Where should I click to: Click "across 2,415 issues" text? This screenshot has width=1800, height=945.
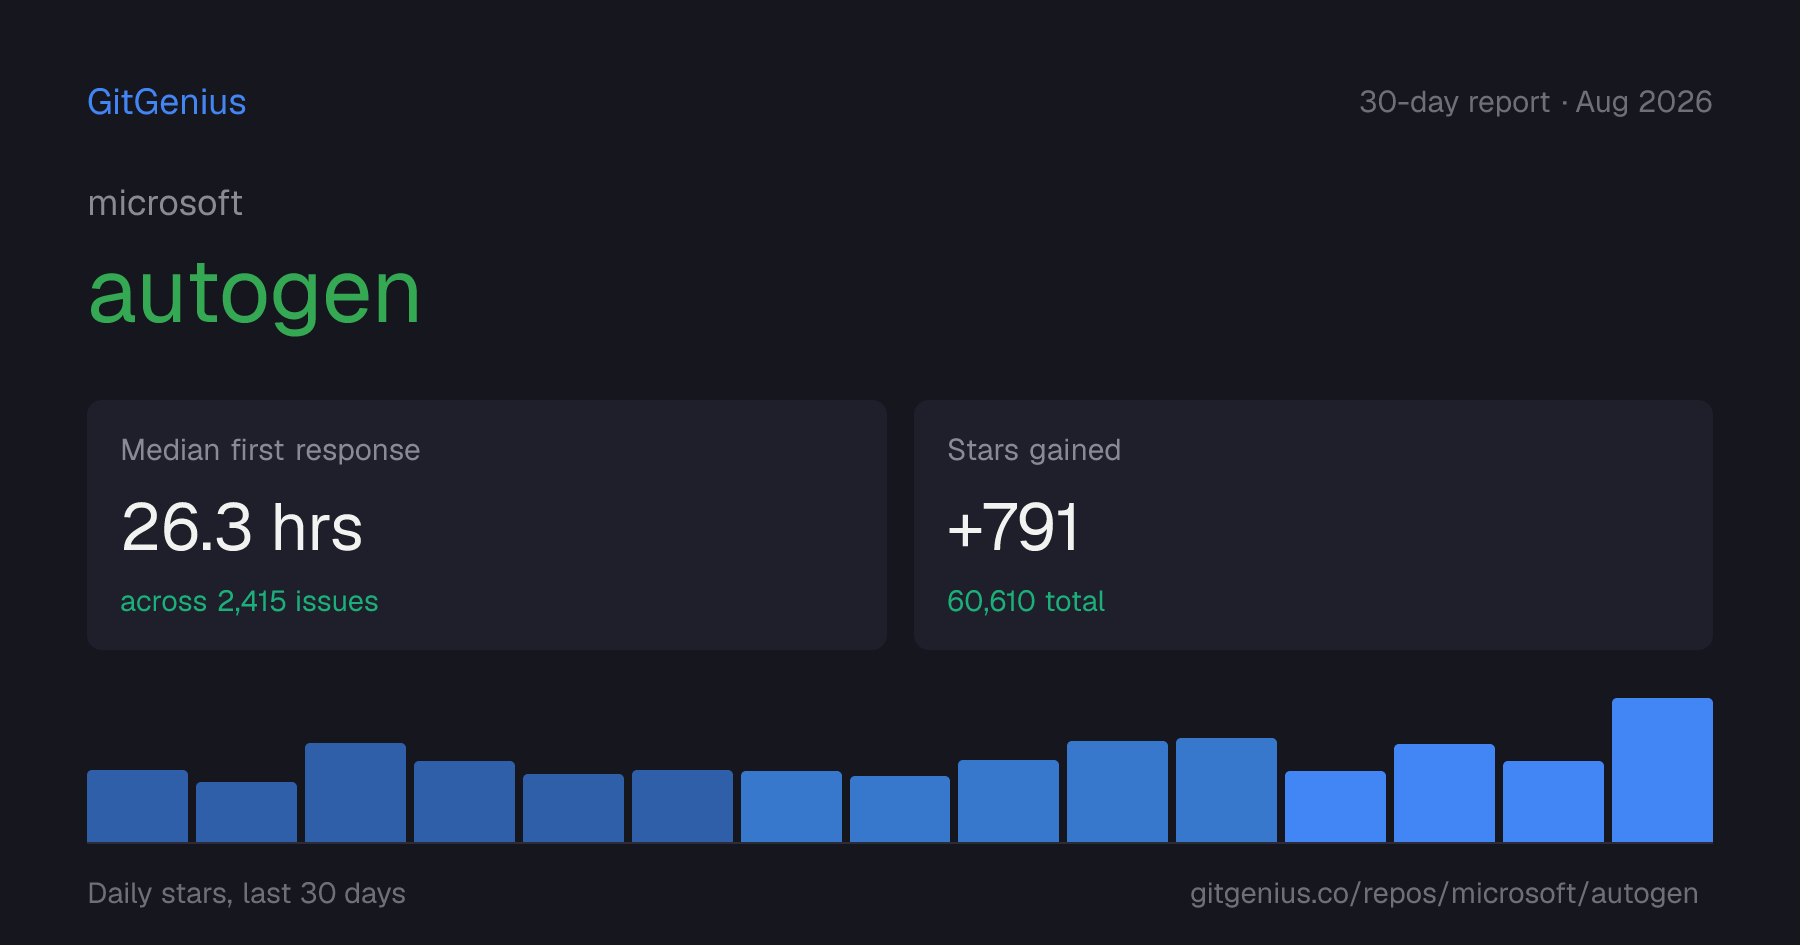pos(249,601)
